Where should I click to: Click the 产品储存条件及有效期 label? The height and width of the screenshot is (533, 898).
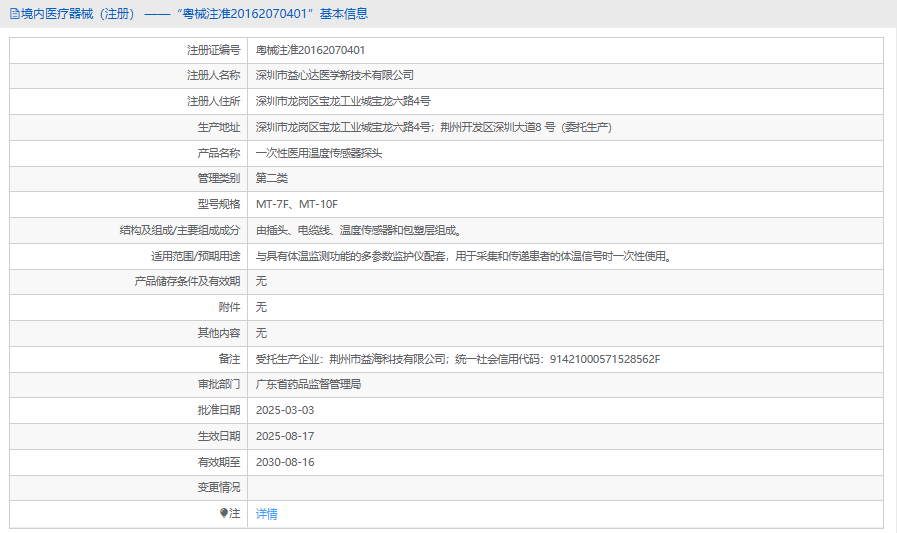(x=187, y=281)
